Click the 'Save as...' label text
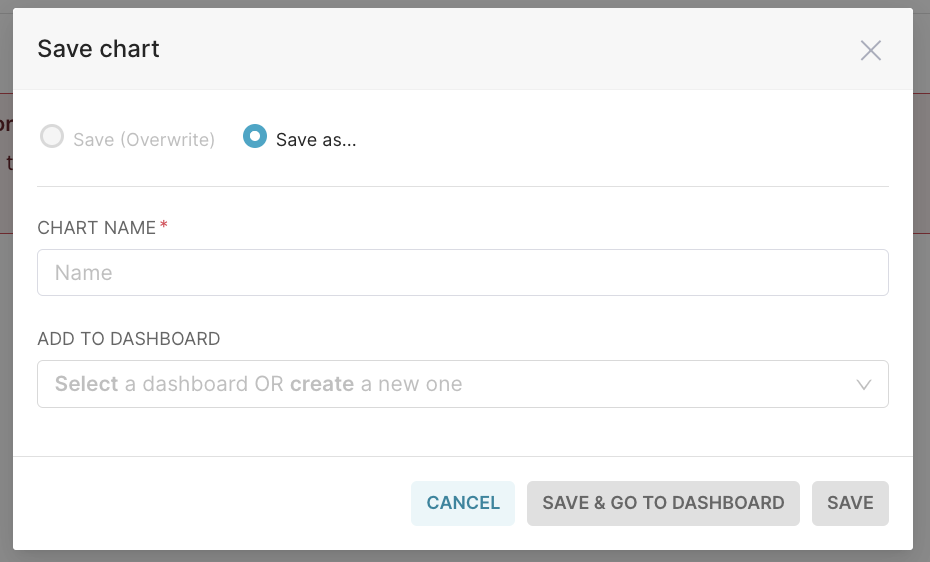The image size is (930, 562). tap(316, 140)
